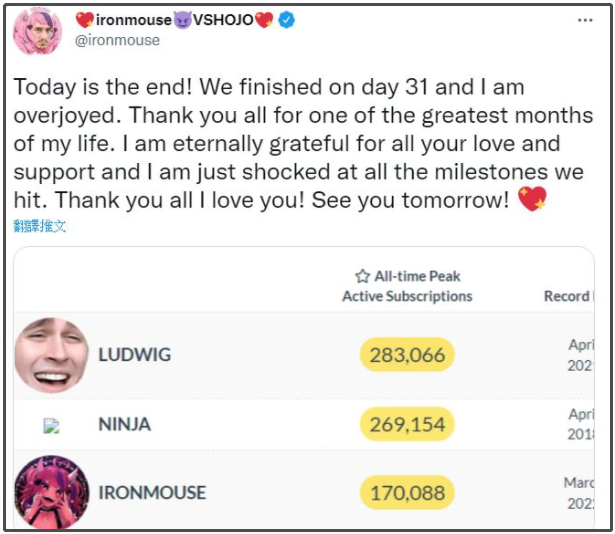Click the Record column header
This screenshot has width=615, height=534.
coord(566,296)
